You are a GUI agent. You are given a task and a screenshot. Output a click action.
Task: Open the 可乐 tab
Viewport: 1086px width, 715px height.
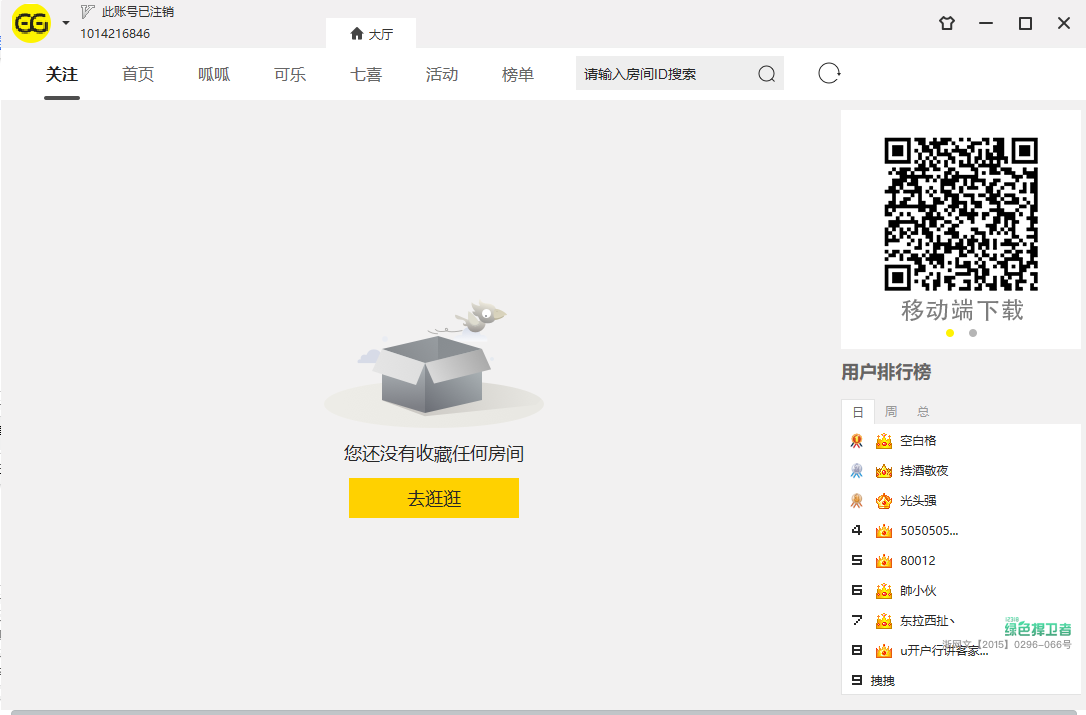[x=290, y=74]
